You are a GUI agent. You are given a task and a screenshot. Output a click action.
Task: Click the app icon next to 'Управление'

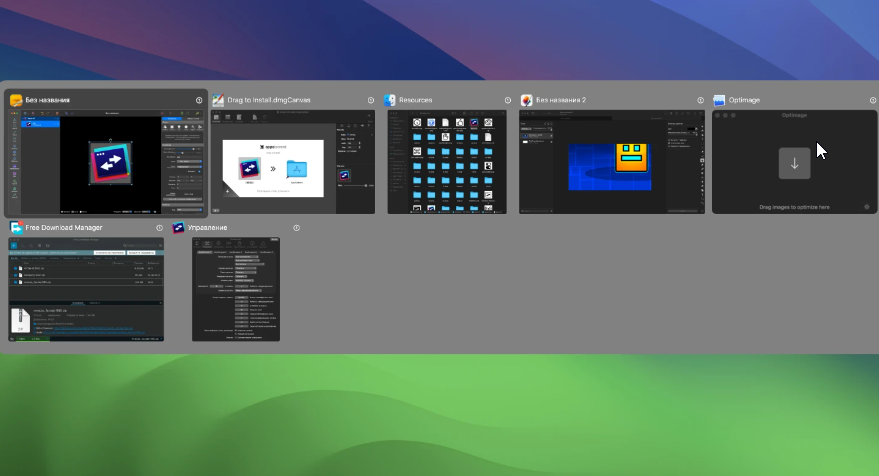(179, 228)
